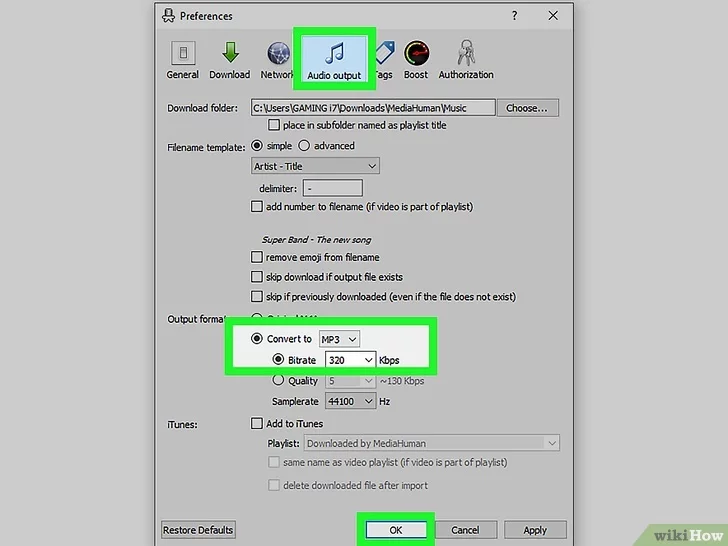Check remove emoji from filename
The image size is (728, 546).
(256, 257)
